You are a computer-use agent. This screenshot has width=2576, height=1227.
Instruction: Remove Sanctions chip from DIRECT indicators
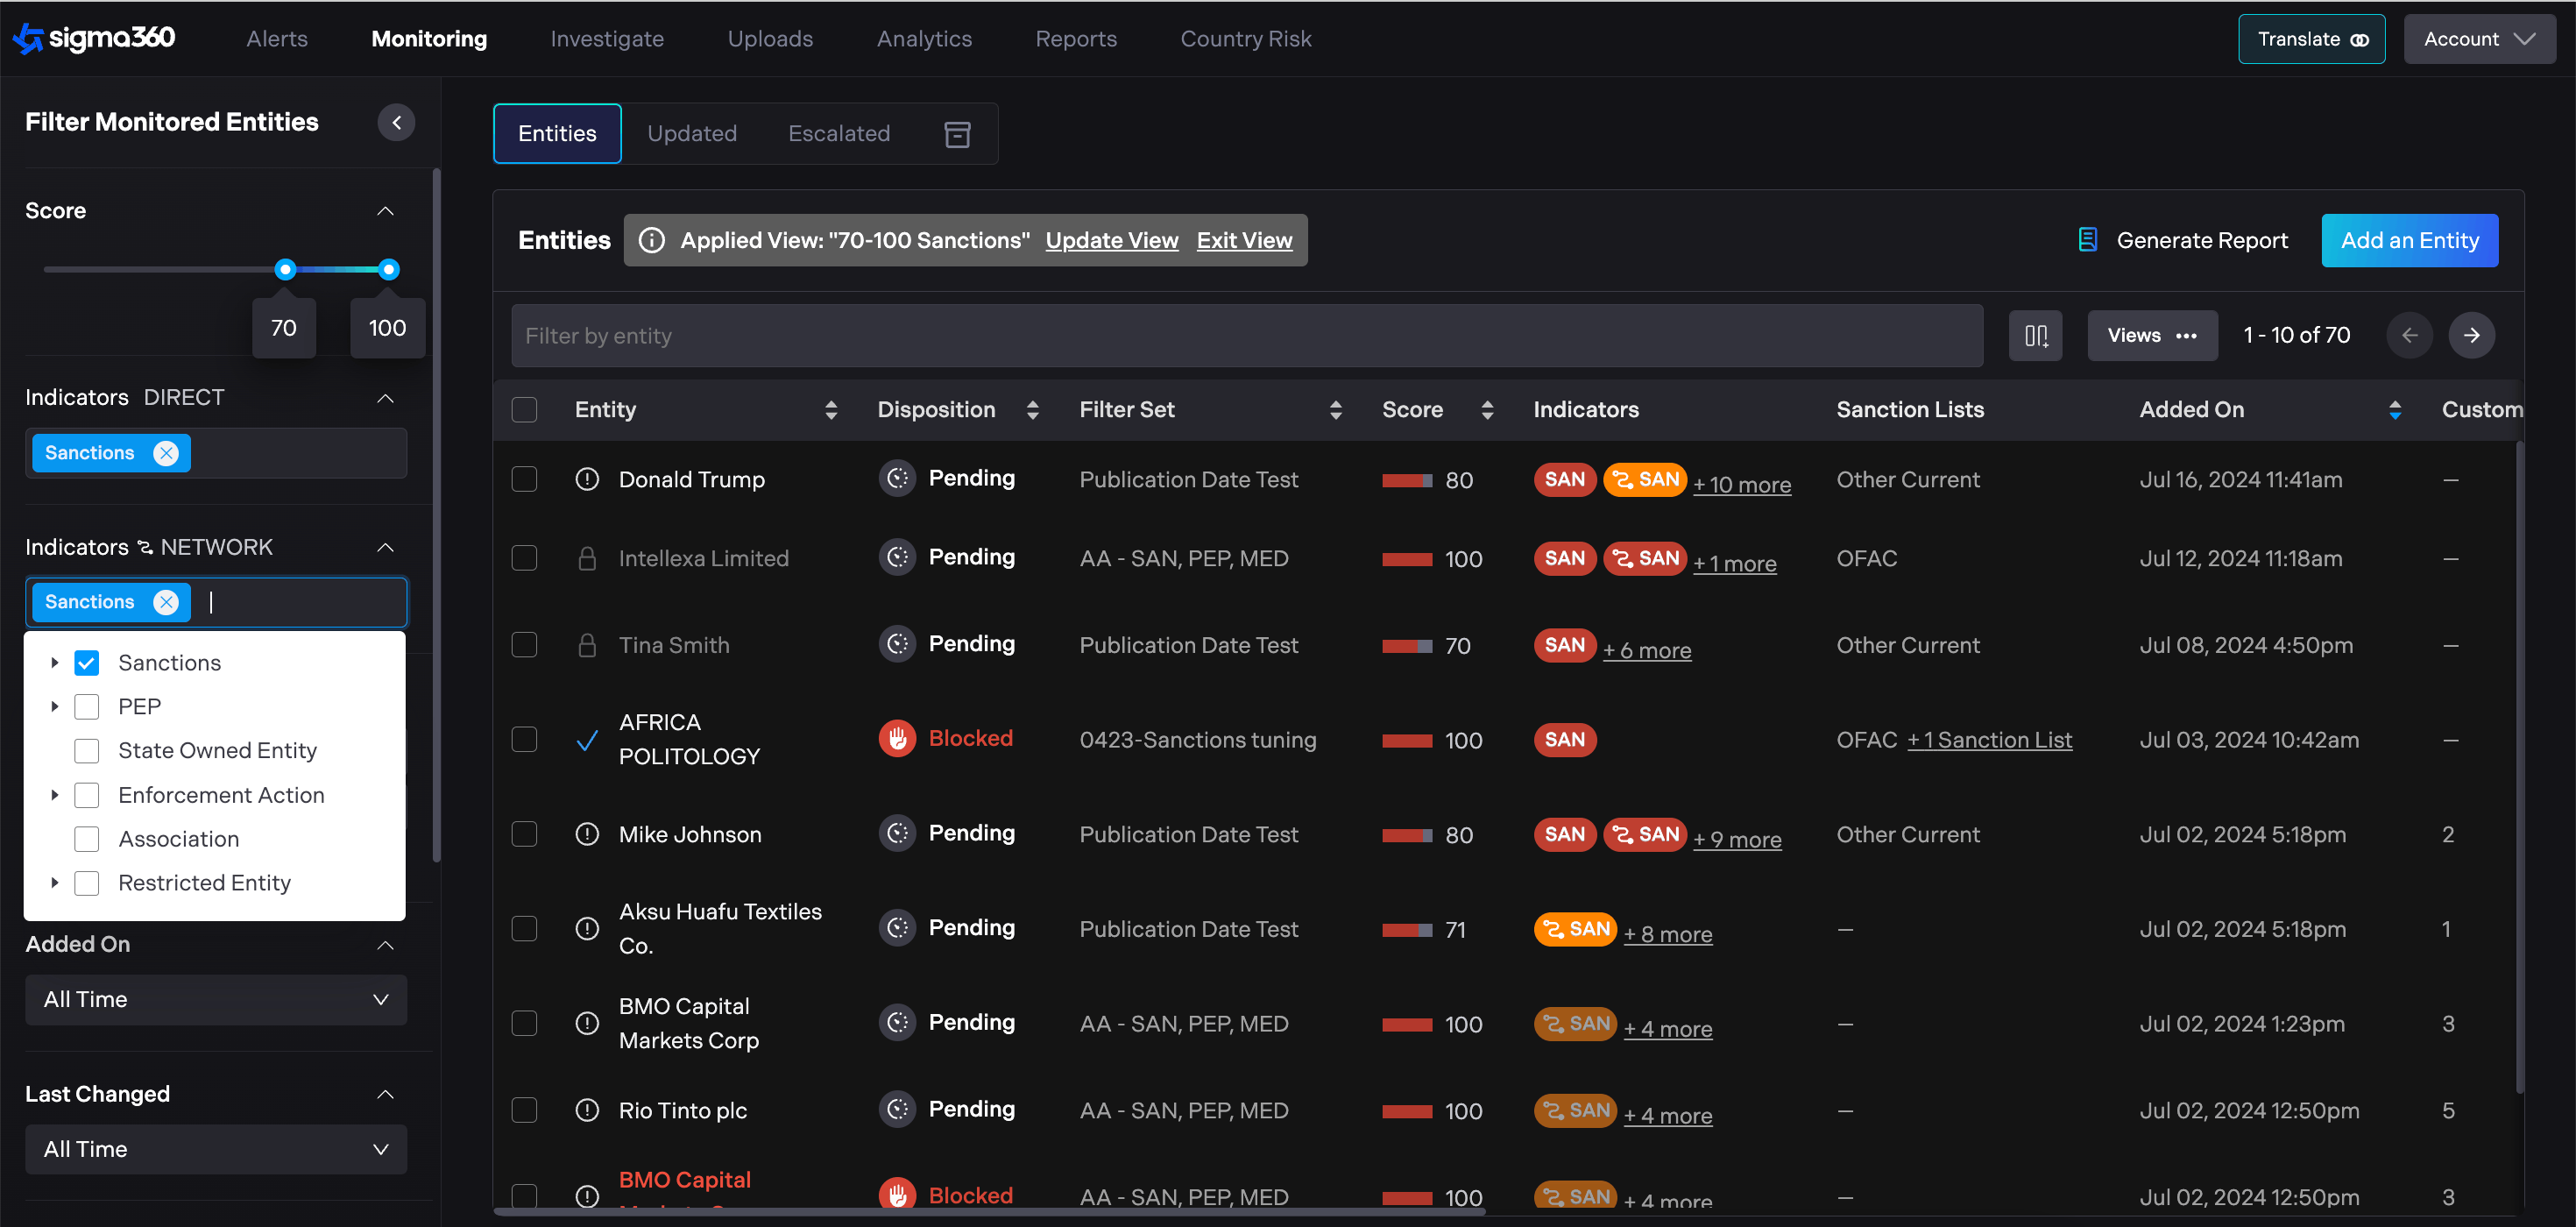(x=166, y=453)
